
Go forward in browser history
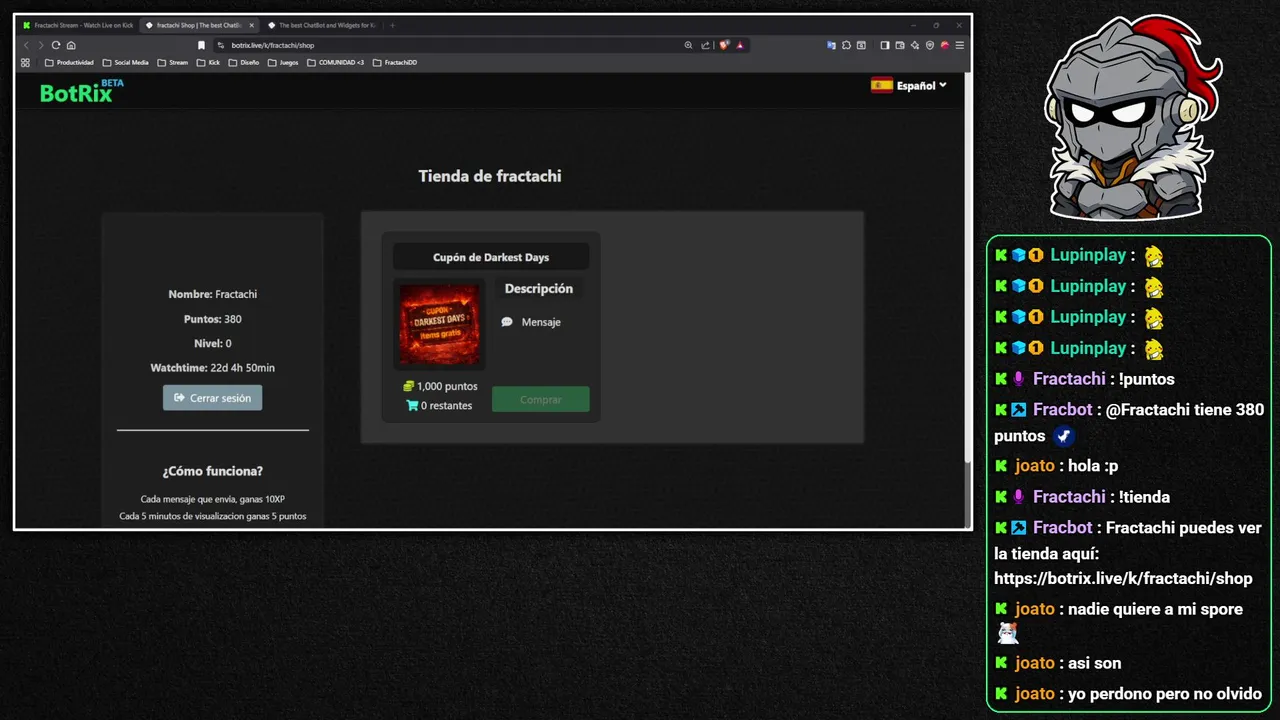(x=41, y=45)
